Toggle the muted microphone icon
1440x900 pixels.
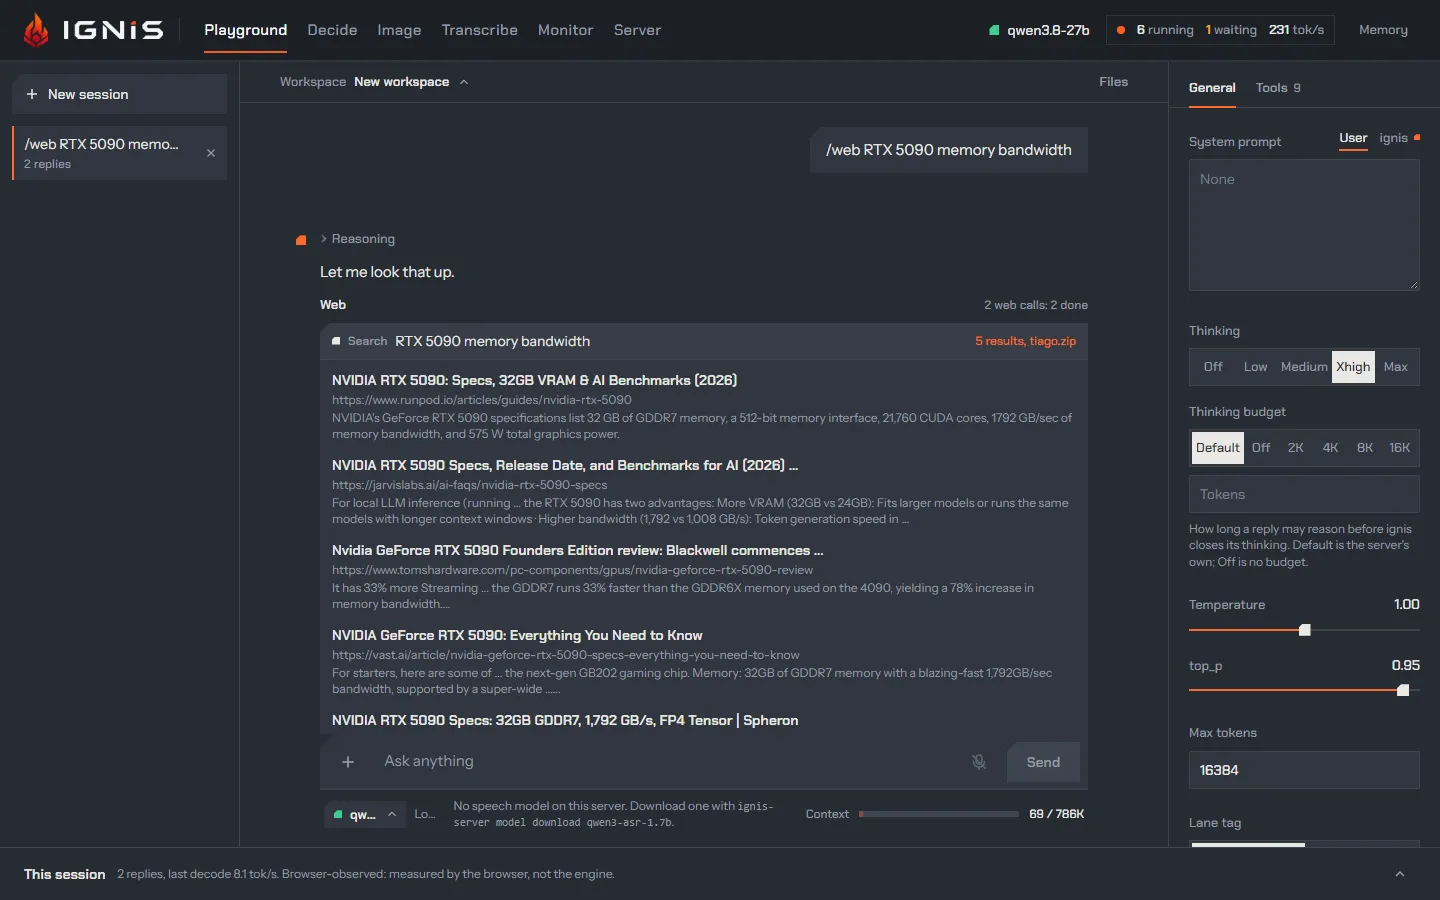coord(979,762)
